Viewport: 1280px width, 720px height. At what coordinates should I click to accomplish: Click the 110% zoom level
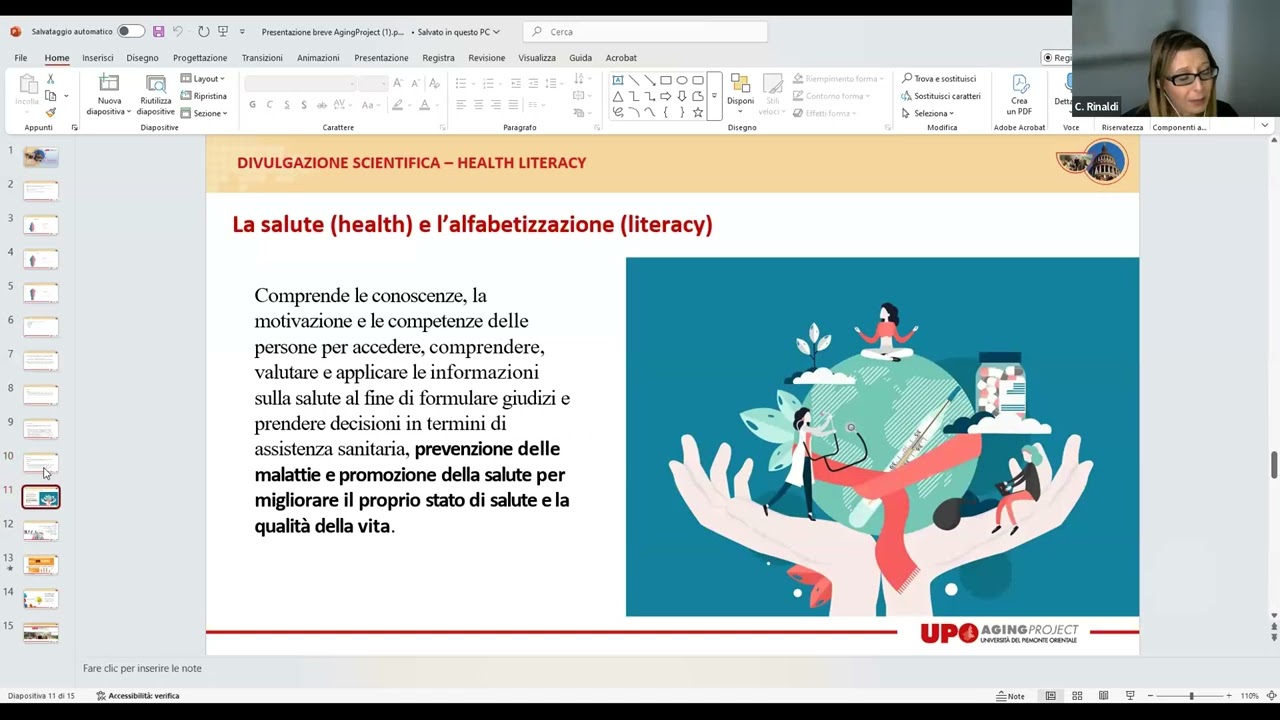pos(1250,696)
